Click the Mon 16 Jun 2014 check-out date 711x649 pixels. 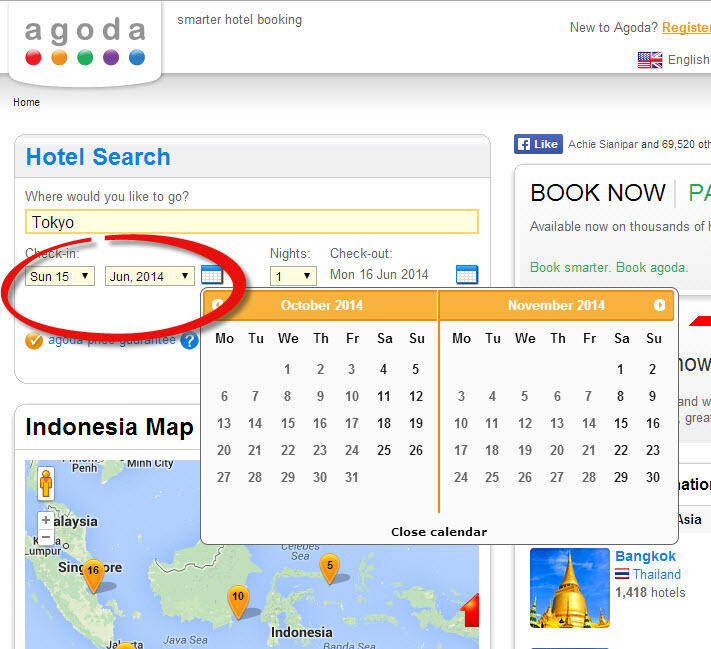pos(379,274)
